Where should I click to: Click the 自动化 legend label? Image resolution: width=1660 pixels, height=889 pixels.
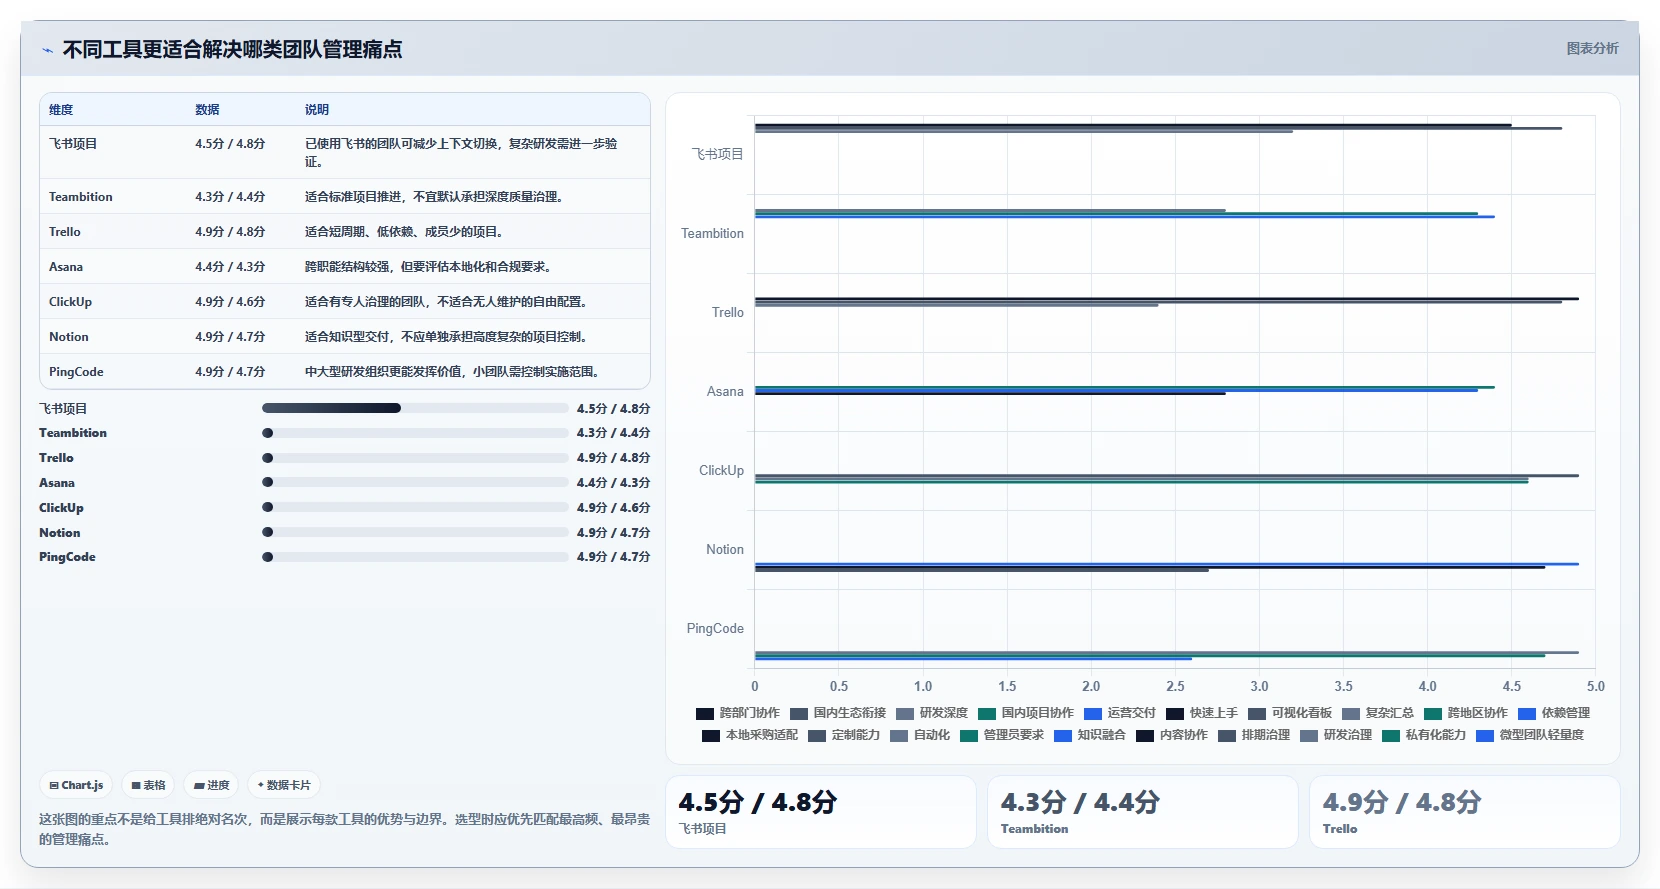[x=932, y=735]
